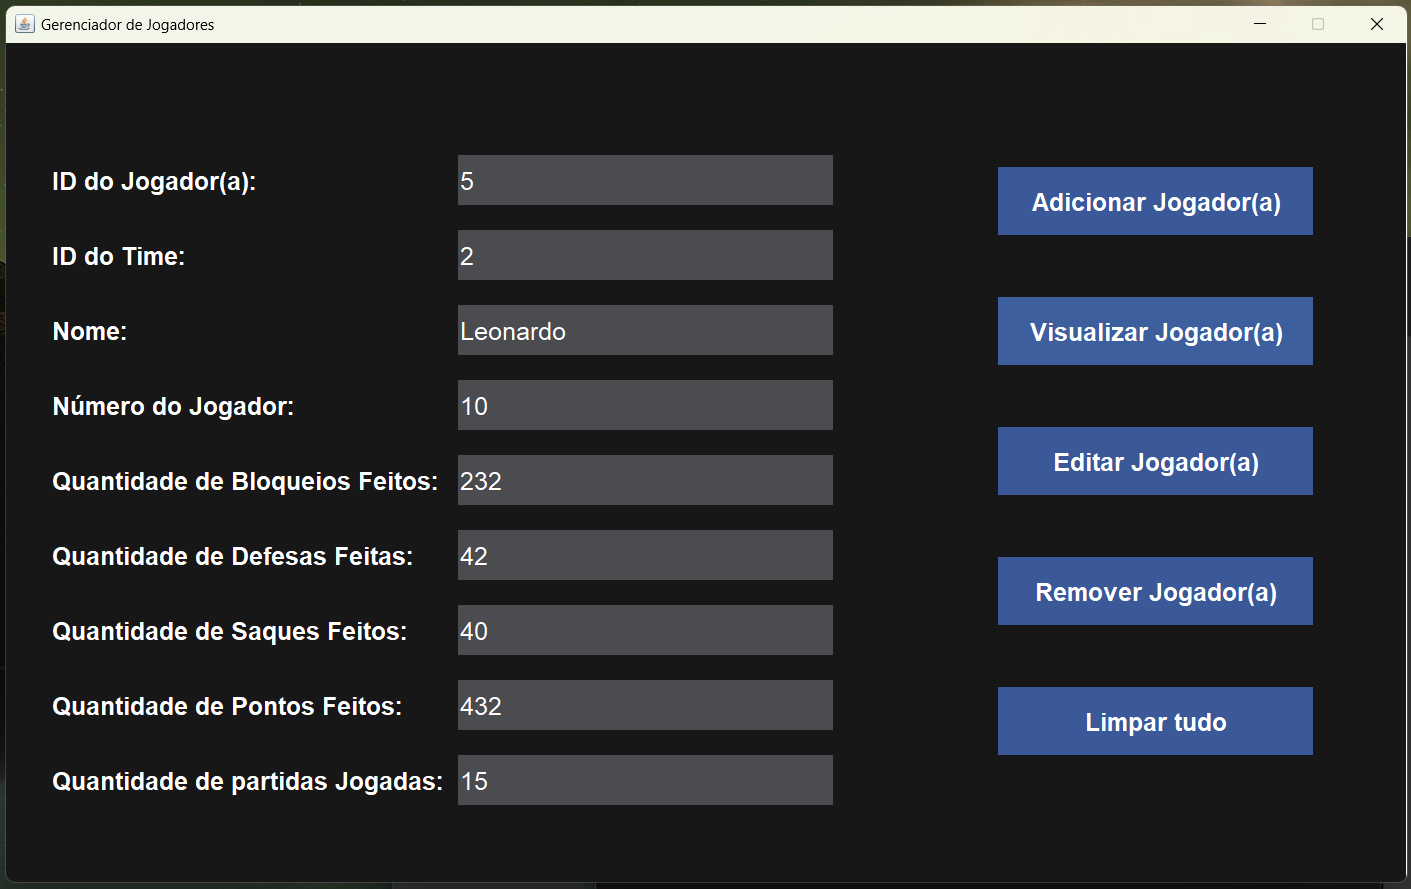Click the Bloqueios Feitos field showing 232

645,480
